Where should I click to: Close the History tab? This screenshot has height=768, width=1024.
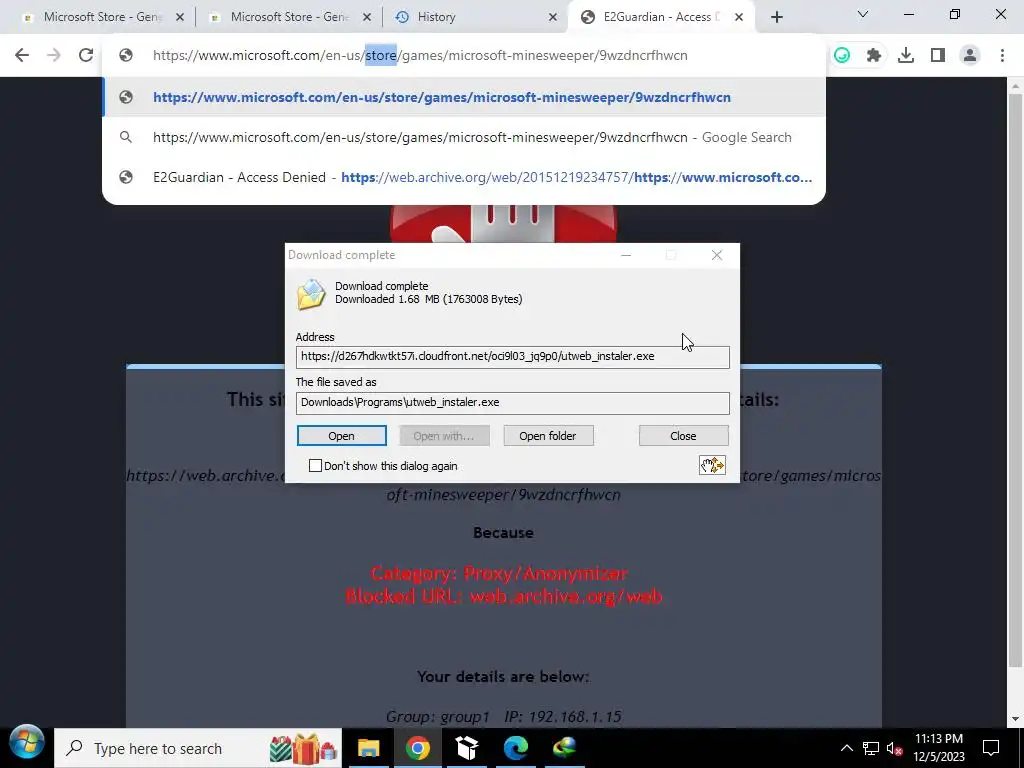point(552,18)
